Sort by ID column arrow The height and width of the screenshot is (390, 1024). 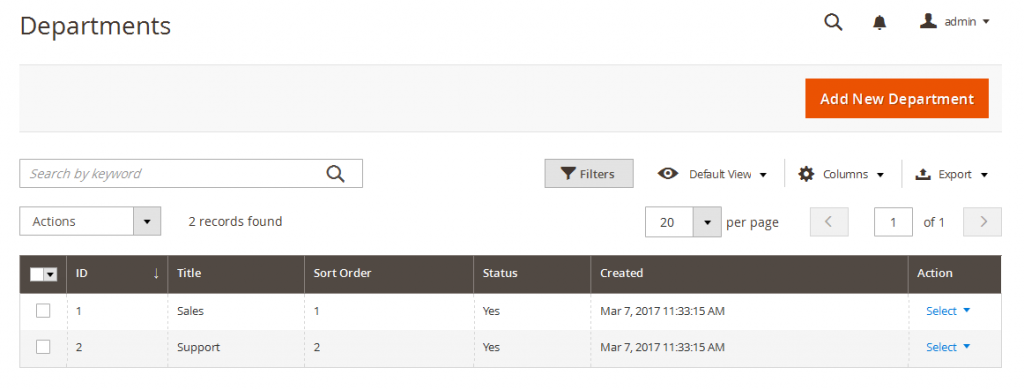[x=156, y=274]
